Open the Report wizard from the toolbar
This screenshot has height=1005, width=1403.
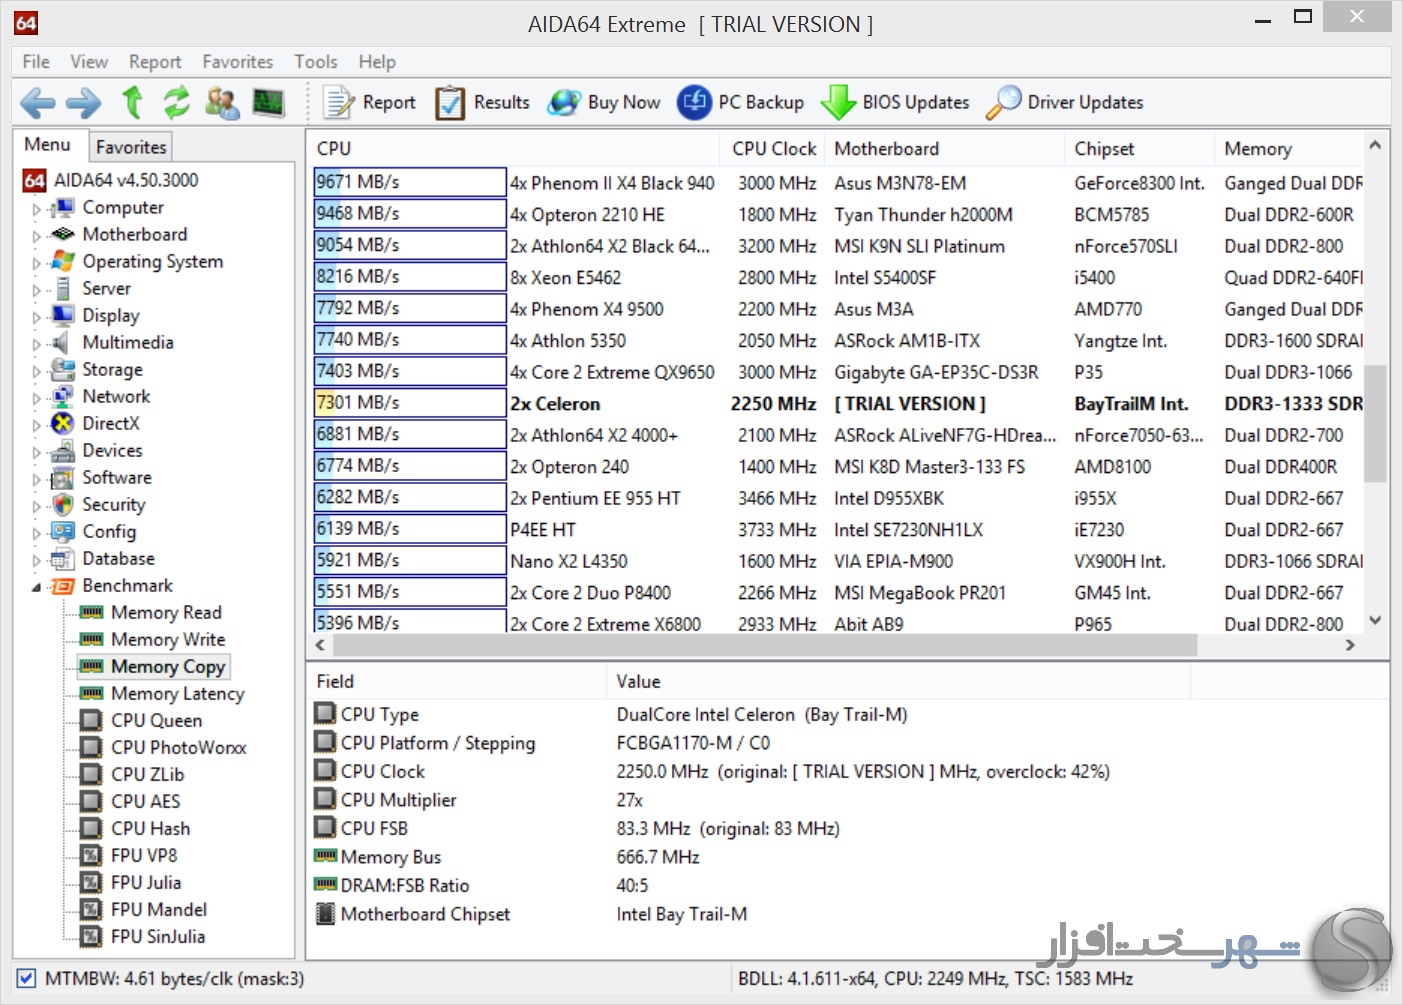click(x=368, y=102)
